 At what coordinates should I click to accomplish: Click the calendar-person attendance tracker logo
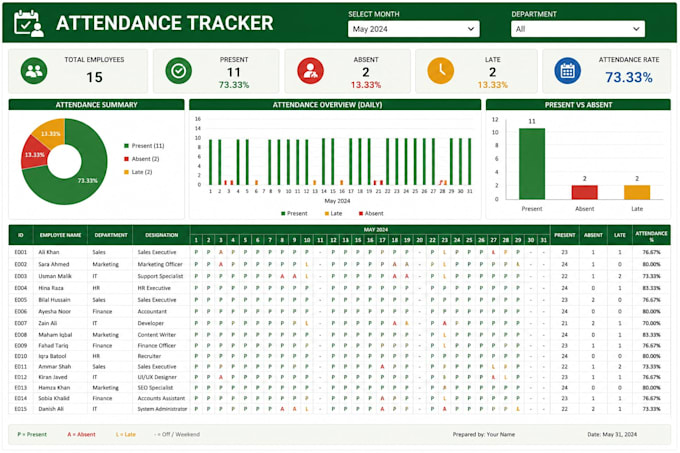coord(29,23)
